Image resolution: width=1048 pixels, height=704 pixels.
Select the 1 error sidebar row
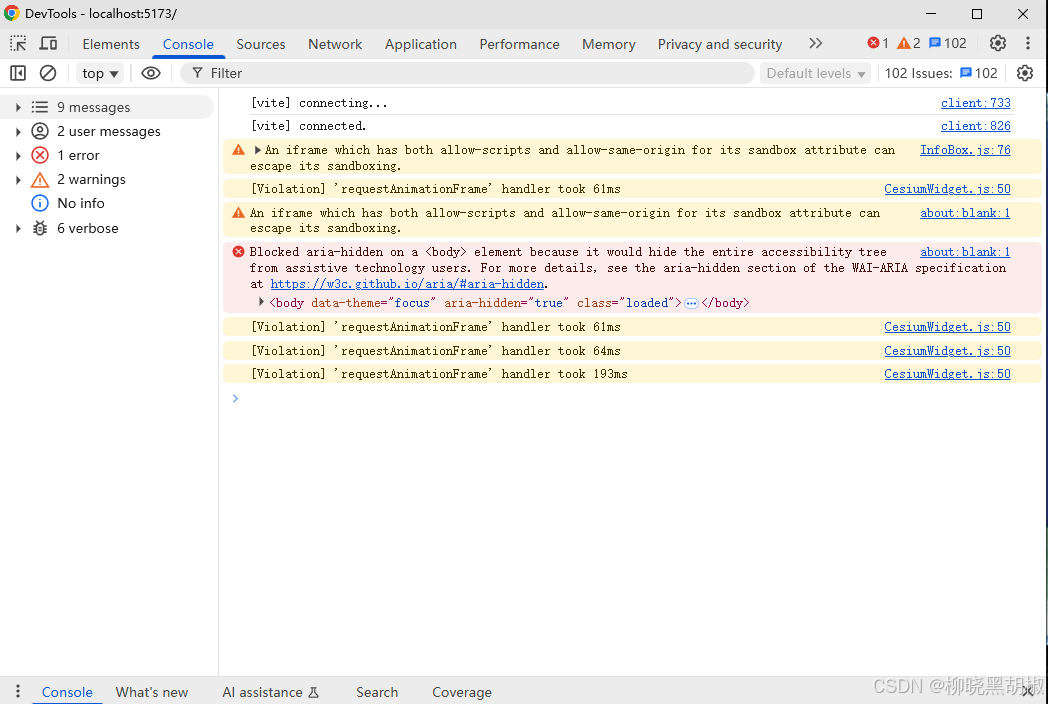[107, 155]
